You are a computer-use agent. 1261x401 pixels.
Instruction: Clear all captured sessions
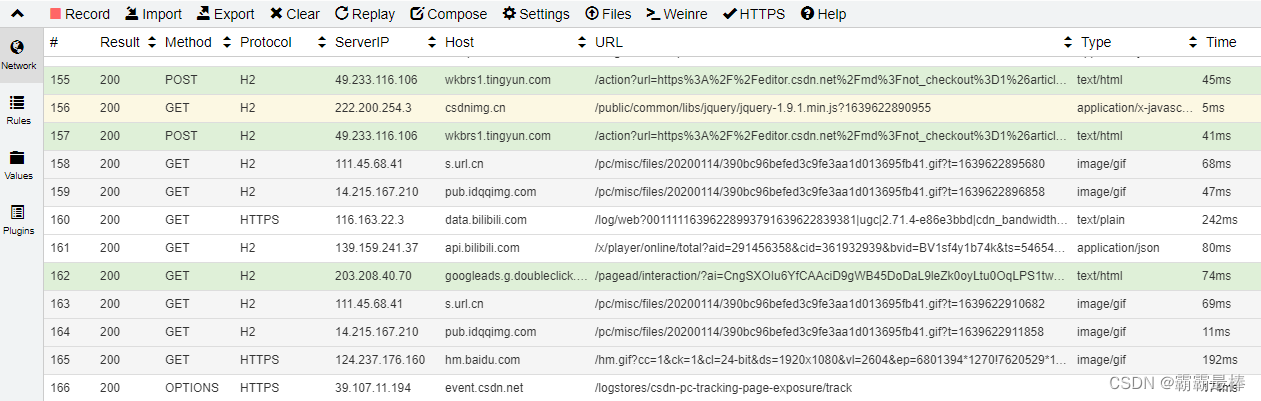click(x=295, y=14)
